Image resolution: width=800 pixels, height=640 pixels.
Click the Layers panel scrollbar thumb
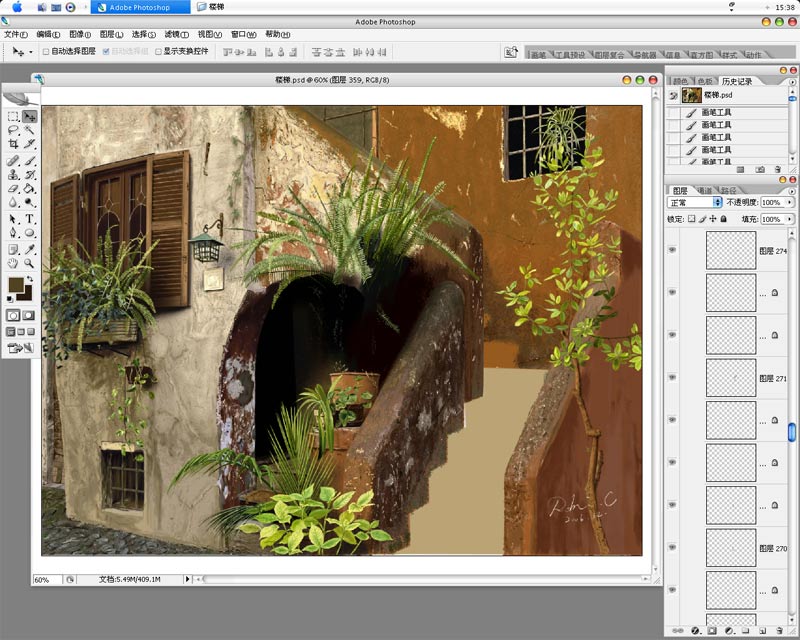[x=792, y=432]
